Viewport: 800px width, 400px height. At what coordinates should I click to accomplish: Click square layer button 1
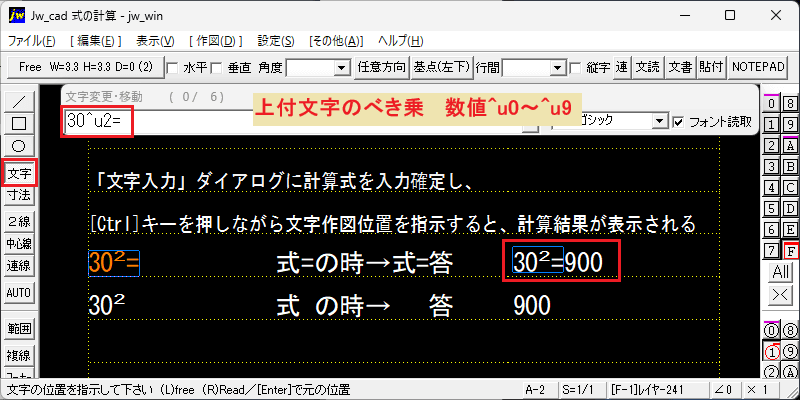tap(771, 124)
